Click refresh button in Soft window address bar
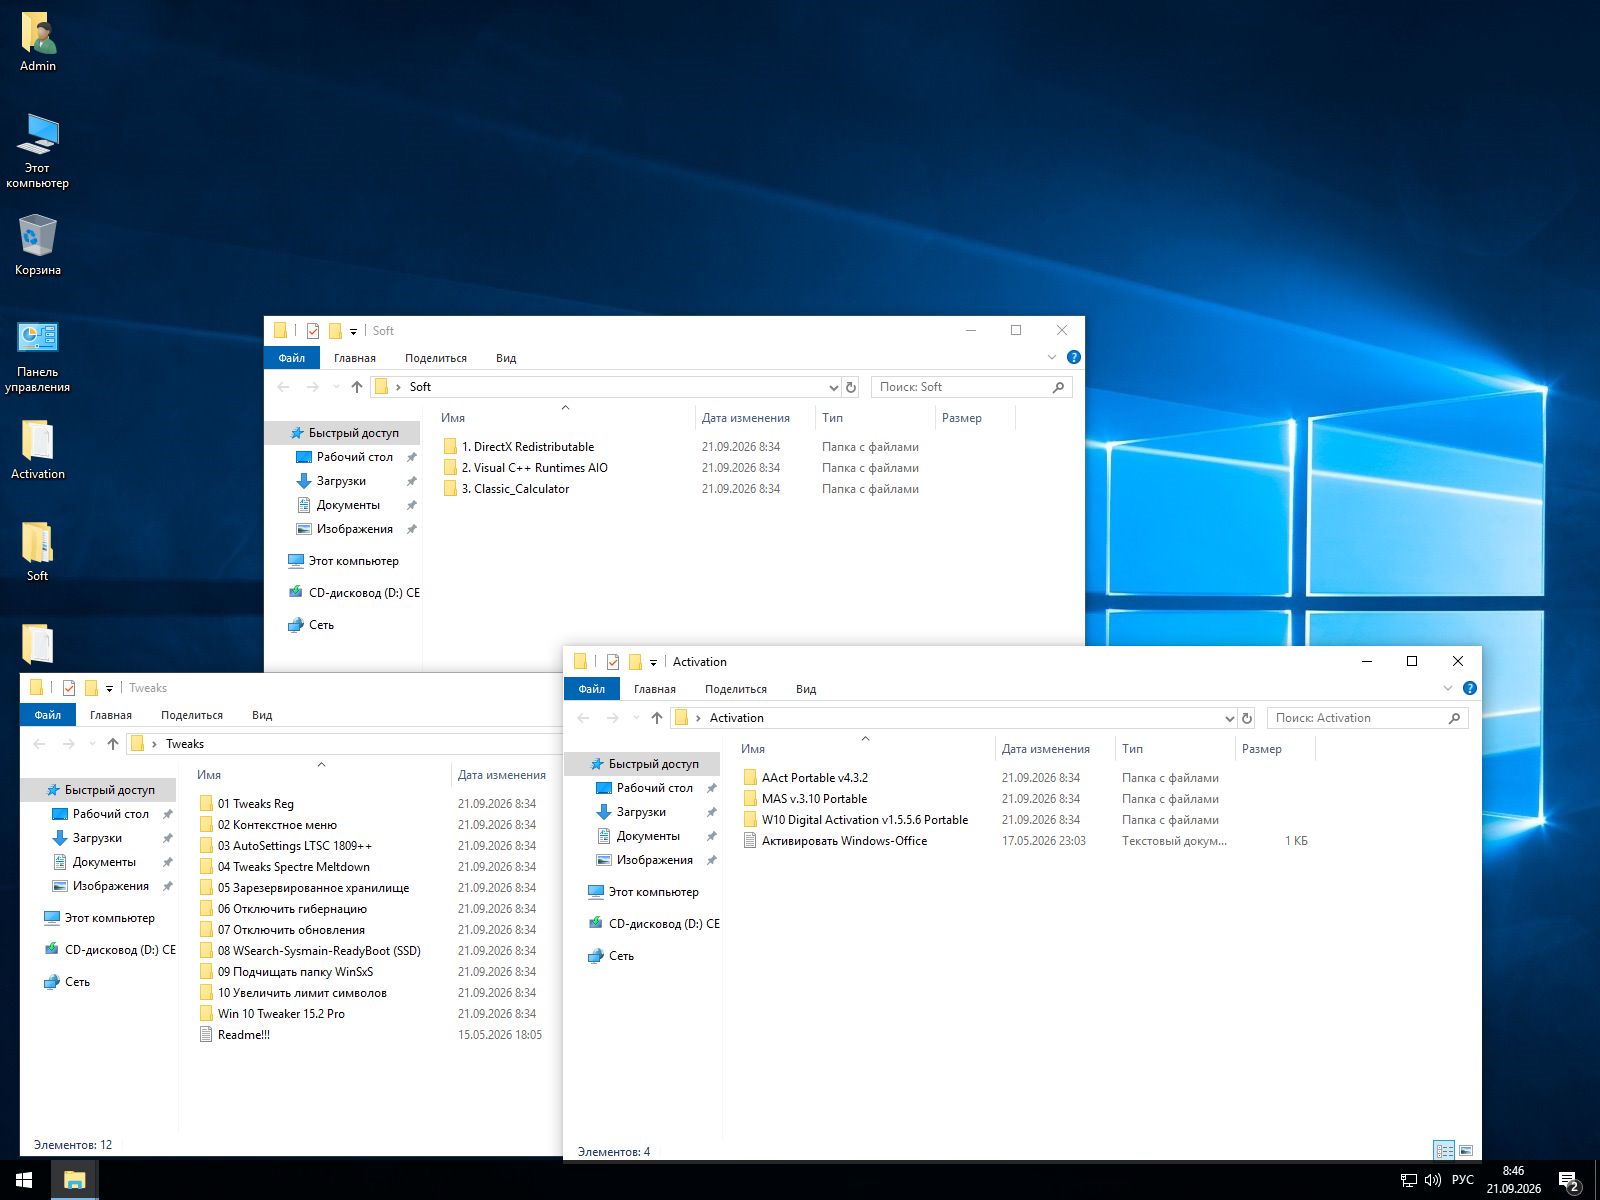Viewport: 1600px width, 1200px height. [851, 387]
